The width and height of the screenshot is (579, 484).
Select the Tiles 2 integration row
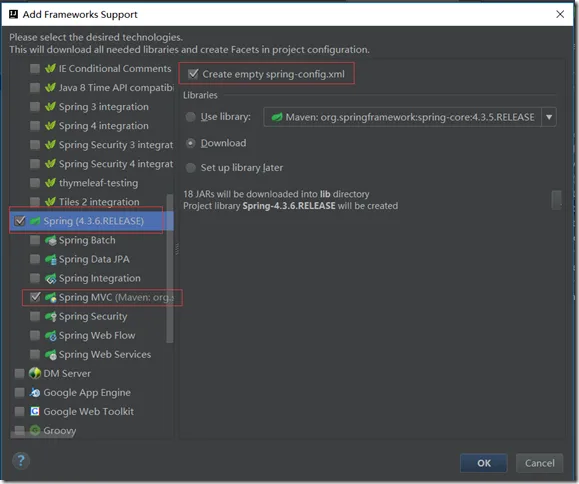92,202
